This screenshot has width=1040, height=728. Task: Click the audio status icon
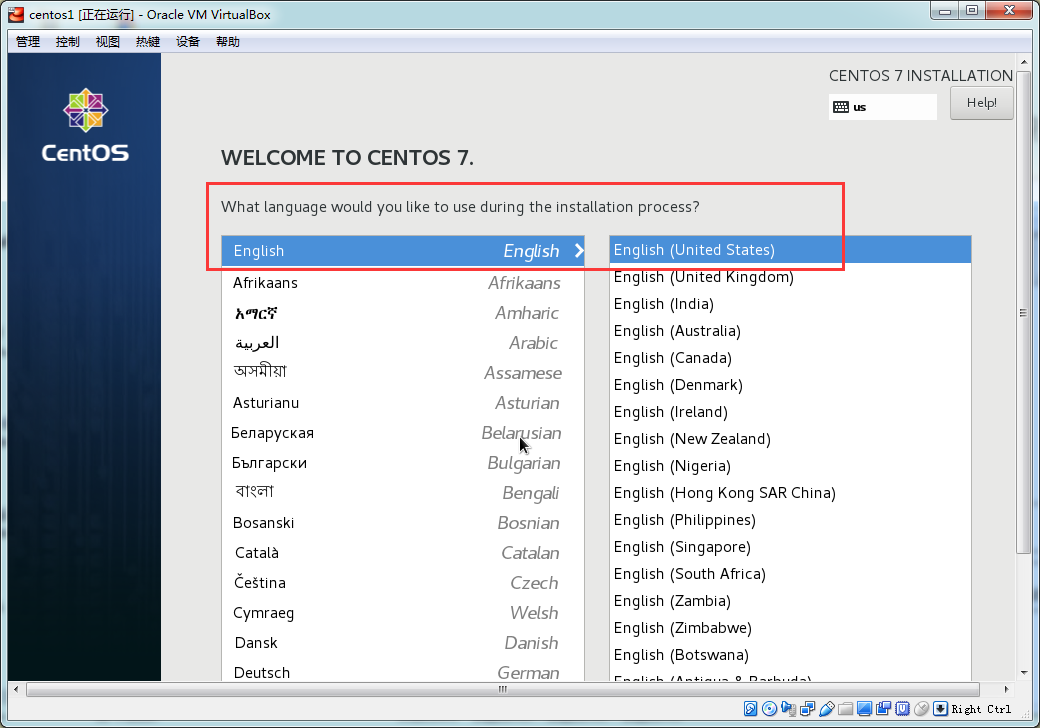(x=789, y=709)
